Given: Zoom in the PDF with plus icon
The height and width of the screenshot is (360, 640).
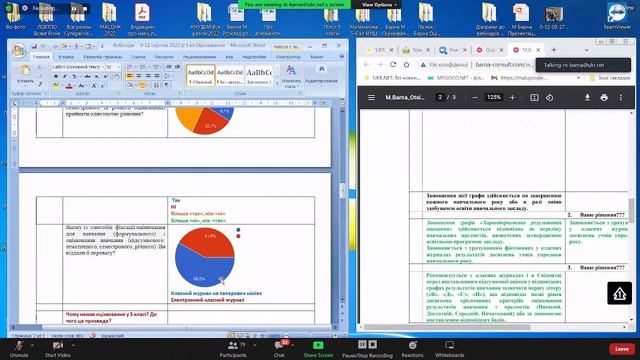Looking at the screenshot, I should click(512, 98).
